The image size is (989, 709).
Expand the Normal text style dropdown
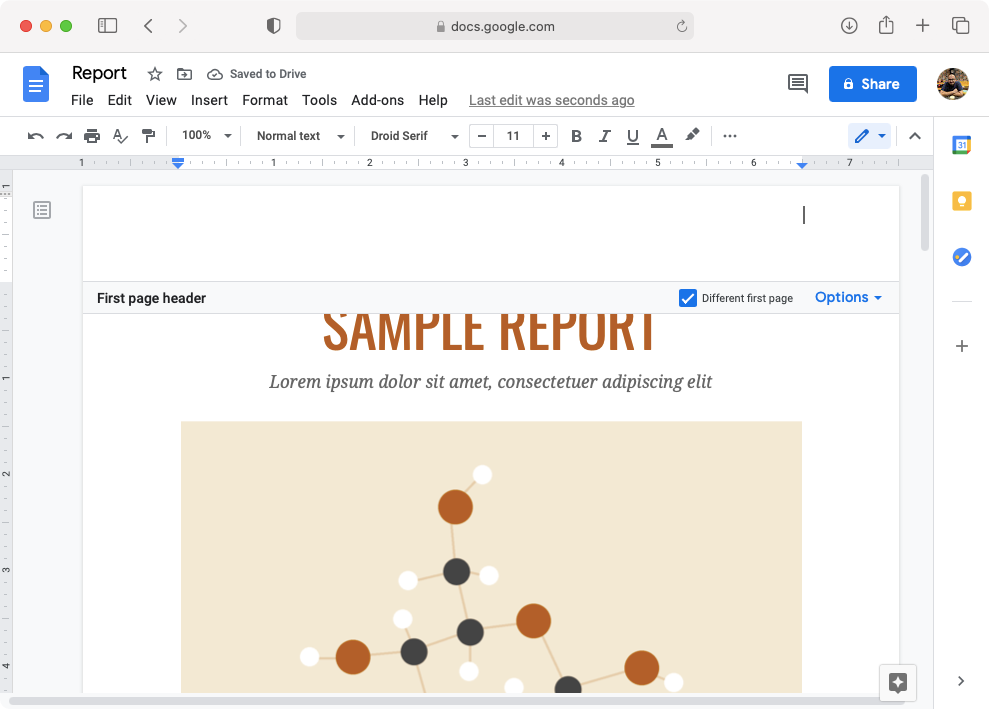300,136
